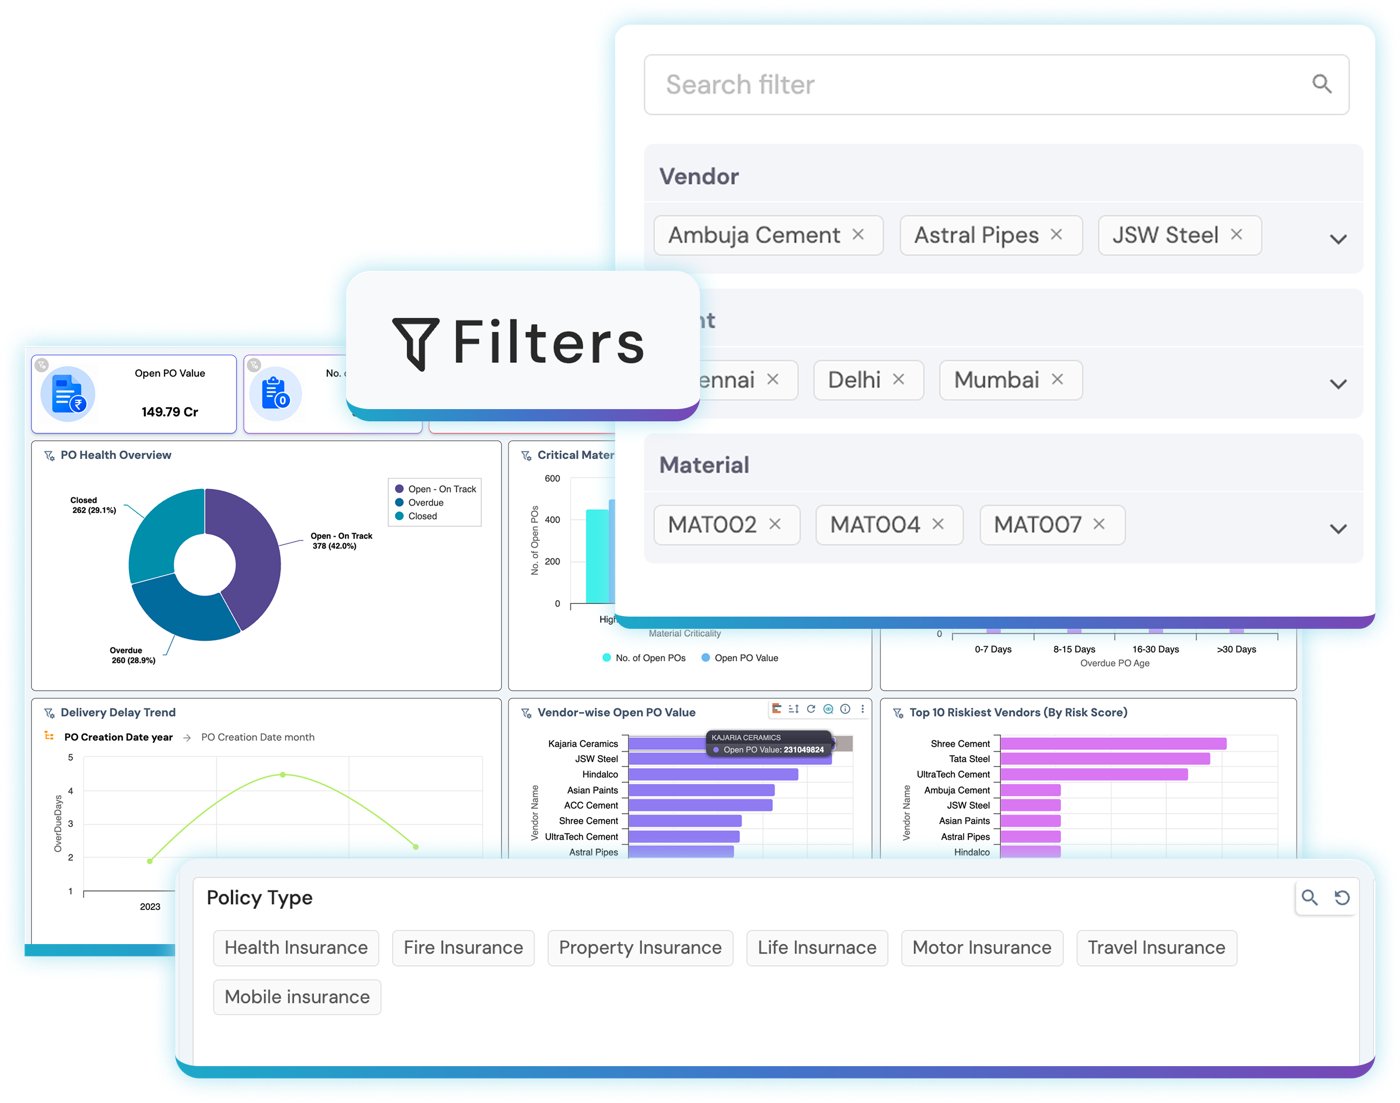Open Policy Type search icon
Image resolution: width=1400 pixels, height=1103 pixels.
click(x=1309, y=898)
